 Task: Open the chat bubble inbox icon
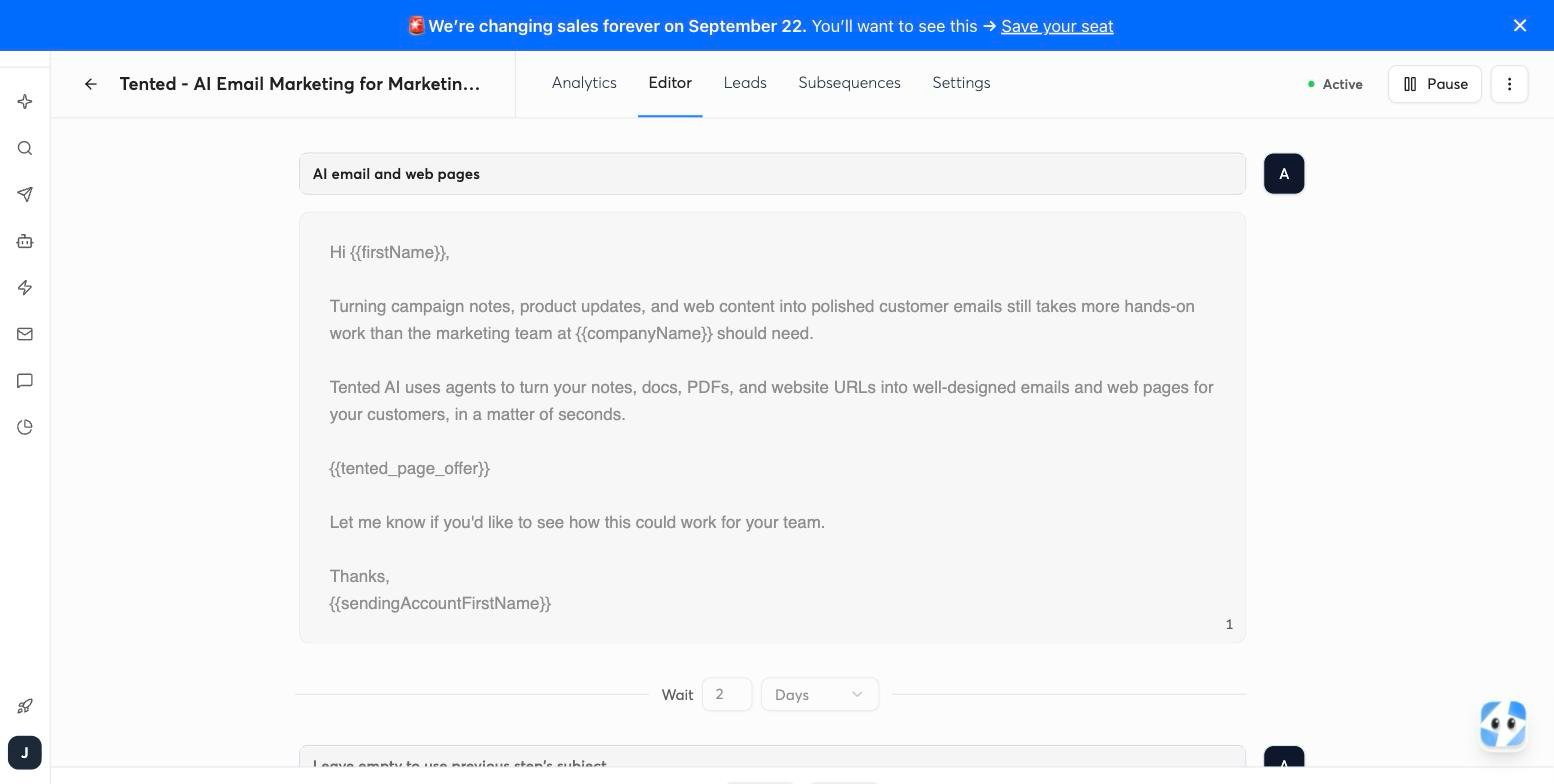[x=25, y=381]
